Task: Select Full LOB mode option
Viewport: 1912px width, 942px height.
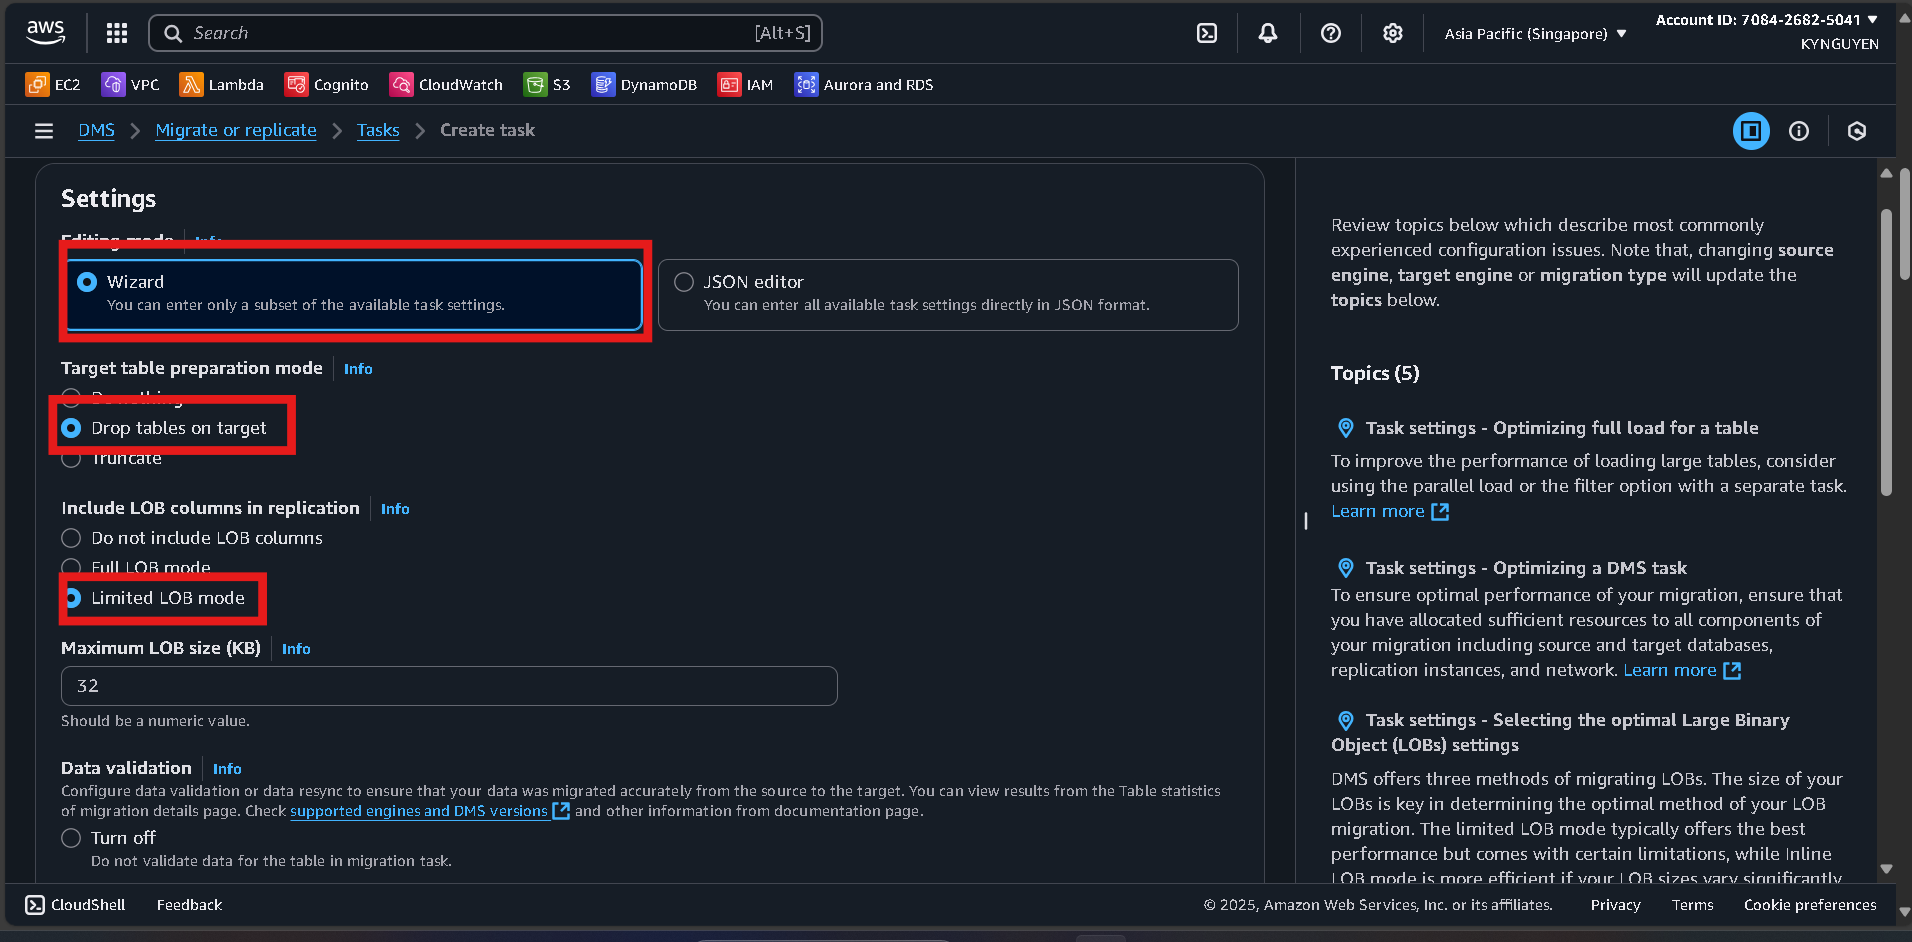Action: (x=71, y=567)
